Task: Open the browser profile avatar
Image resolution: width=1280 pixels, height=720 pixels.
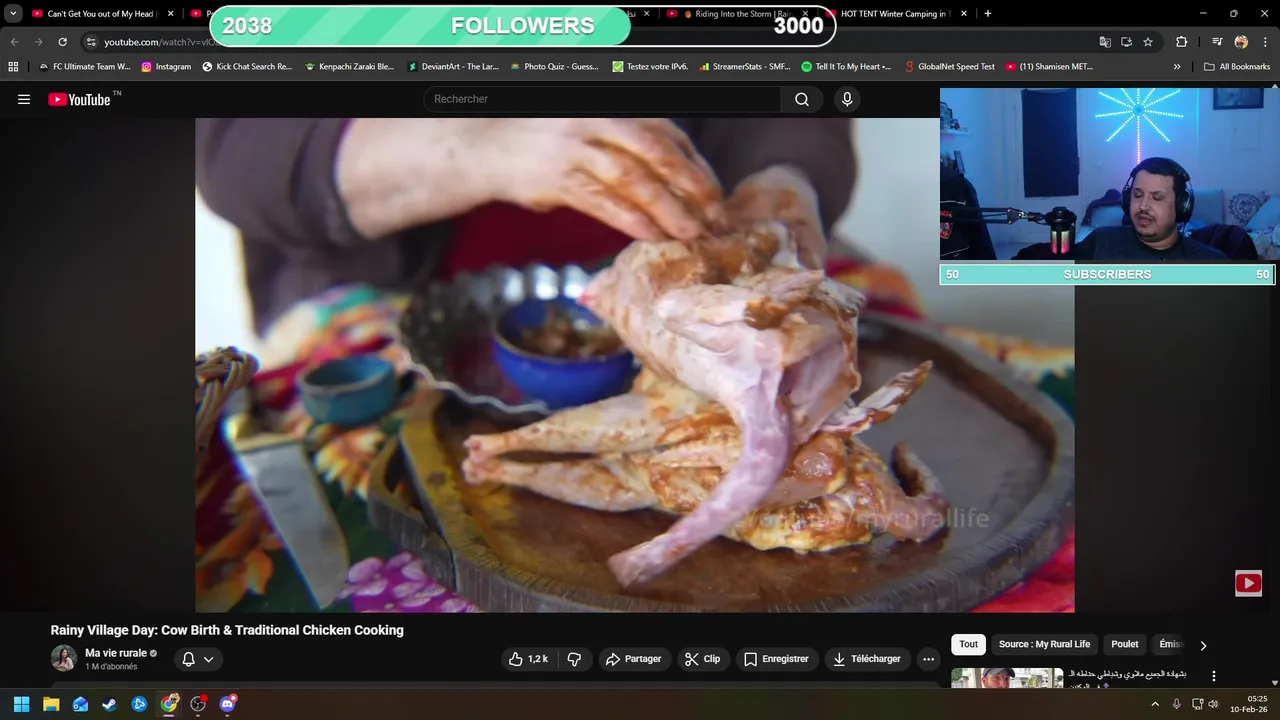Action: point(1241,42)
